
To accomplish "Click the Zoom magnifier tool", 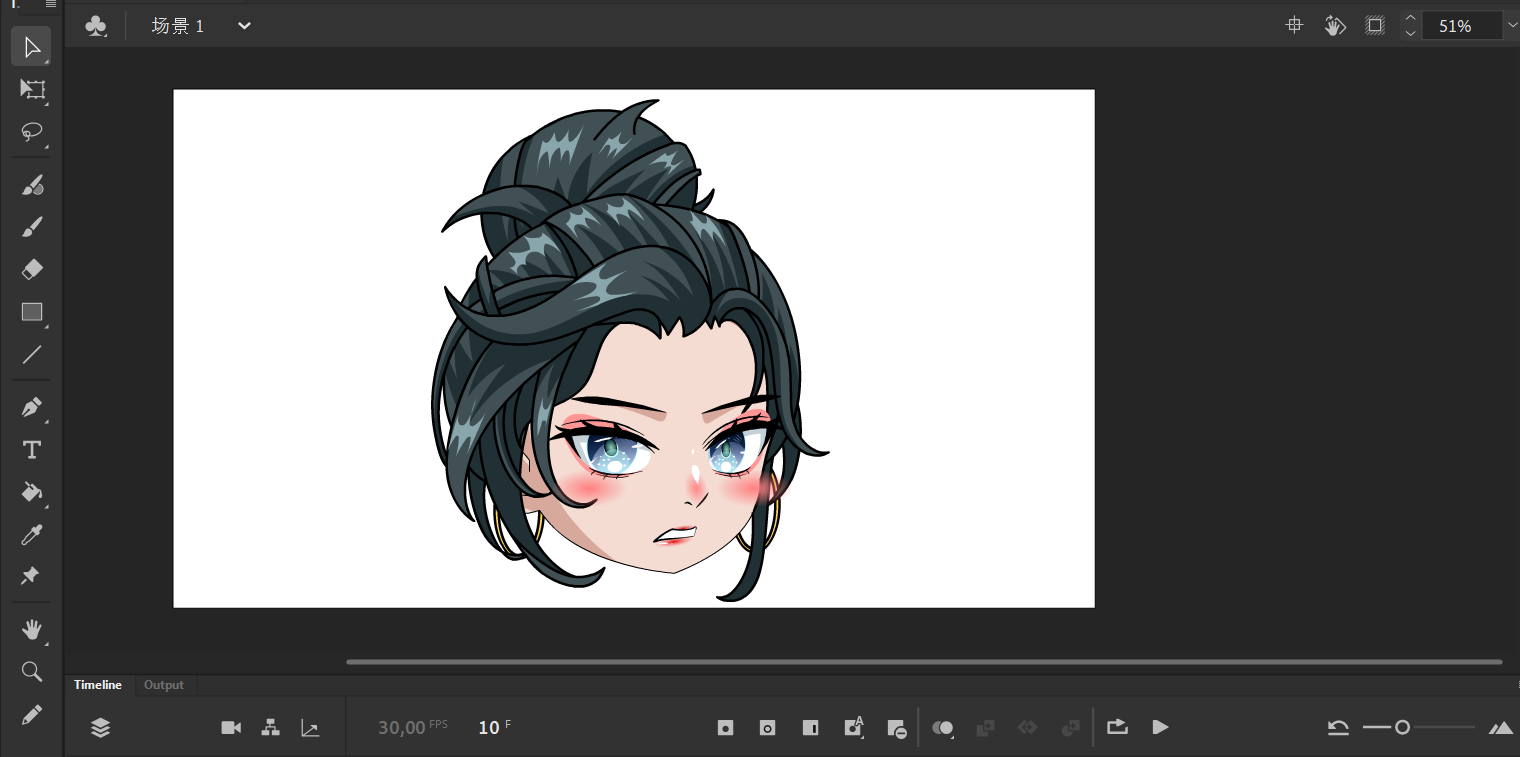I will 32,672.
